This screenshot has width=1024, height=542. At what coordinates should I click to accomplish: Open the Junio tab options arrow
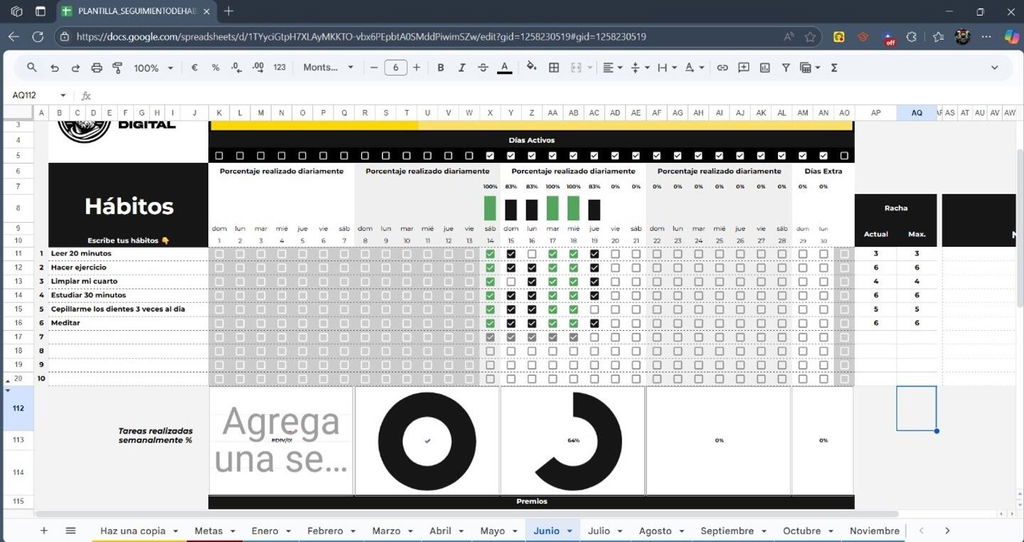[569, 531]
